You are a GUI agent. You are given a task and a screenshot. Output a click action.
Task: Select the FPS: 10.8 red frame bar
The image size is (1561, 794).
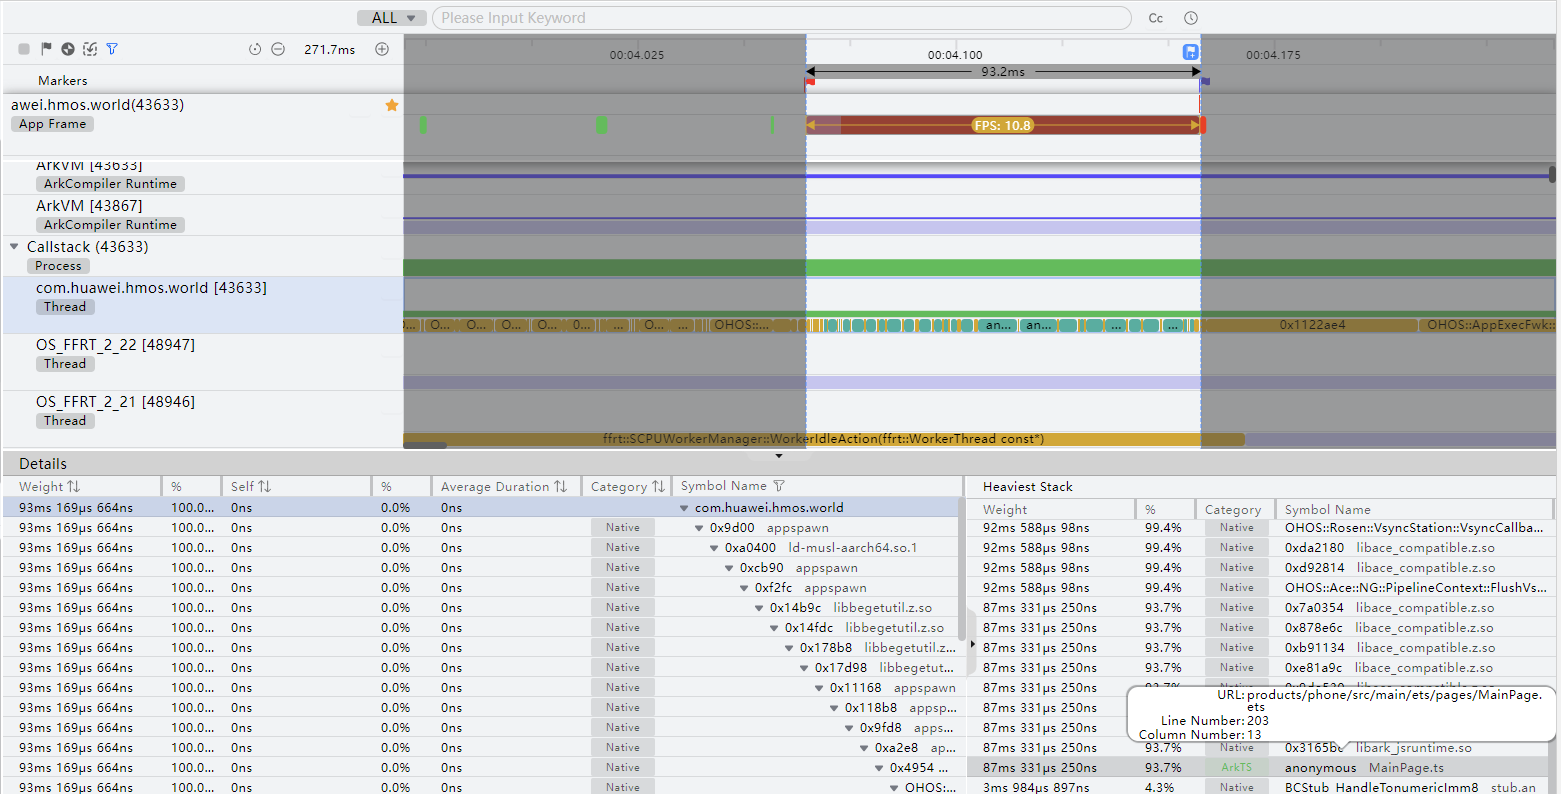click(x=1003, y=125)
